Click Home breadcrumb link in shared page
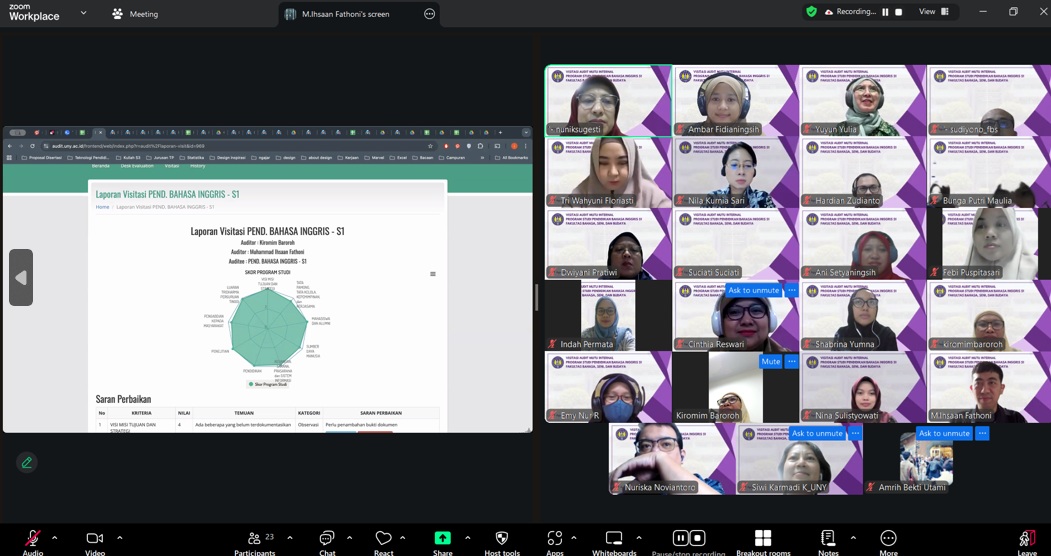Screen dimensions: 1051x556 [x=102, y=207]
